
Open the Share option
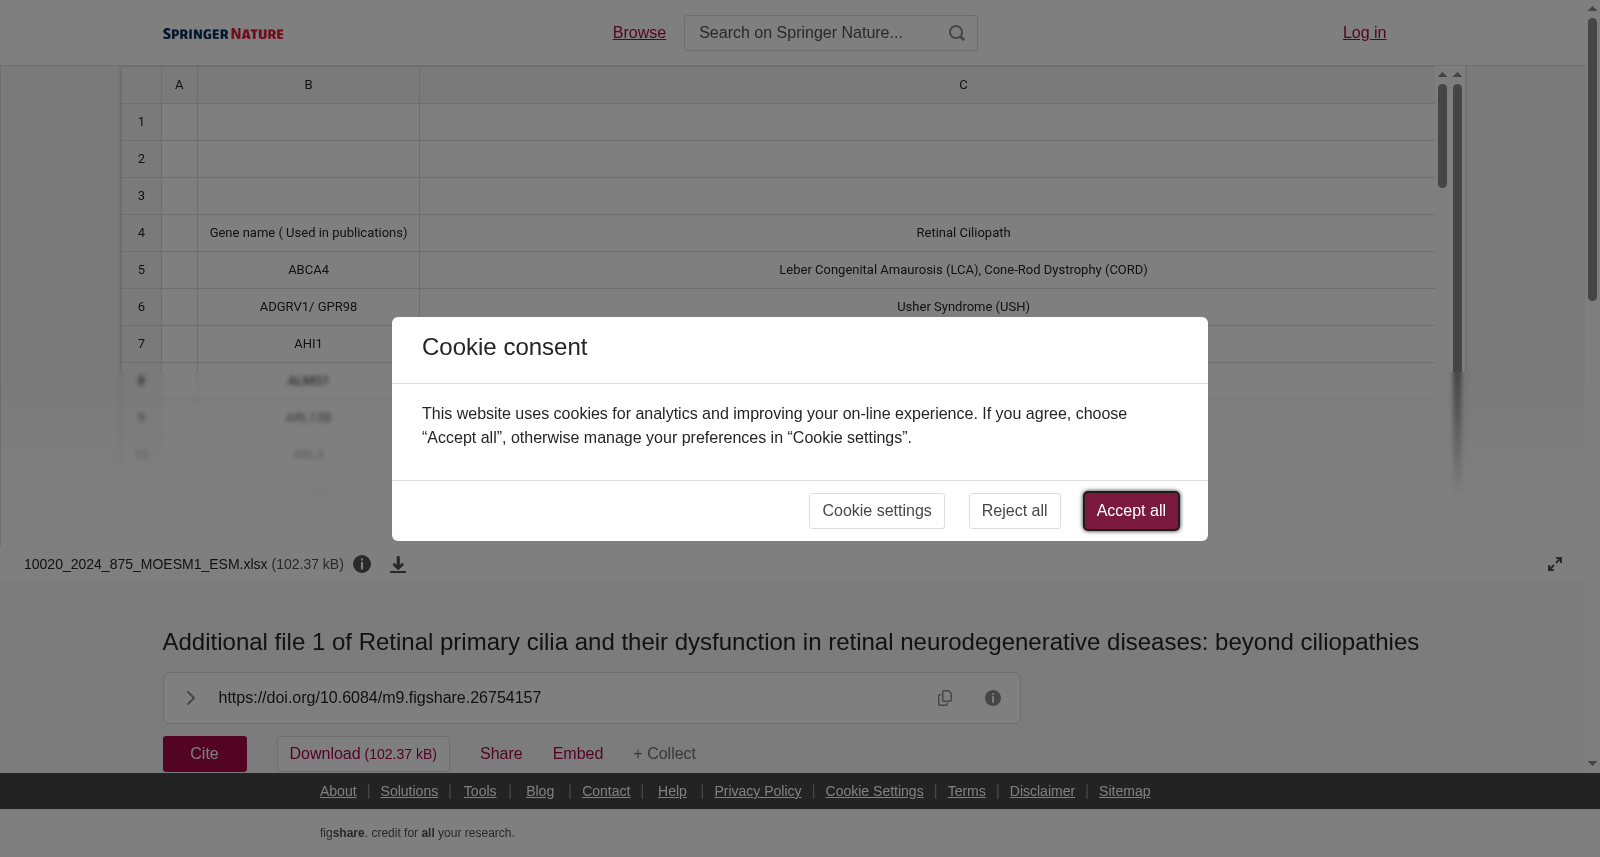[x=501, y=754]
